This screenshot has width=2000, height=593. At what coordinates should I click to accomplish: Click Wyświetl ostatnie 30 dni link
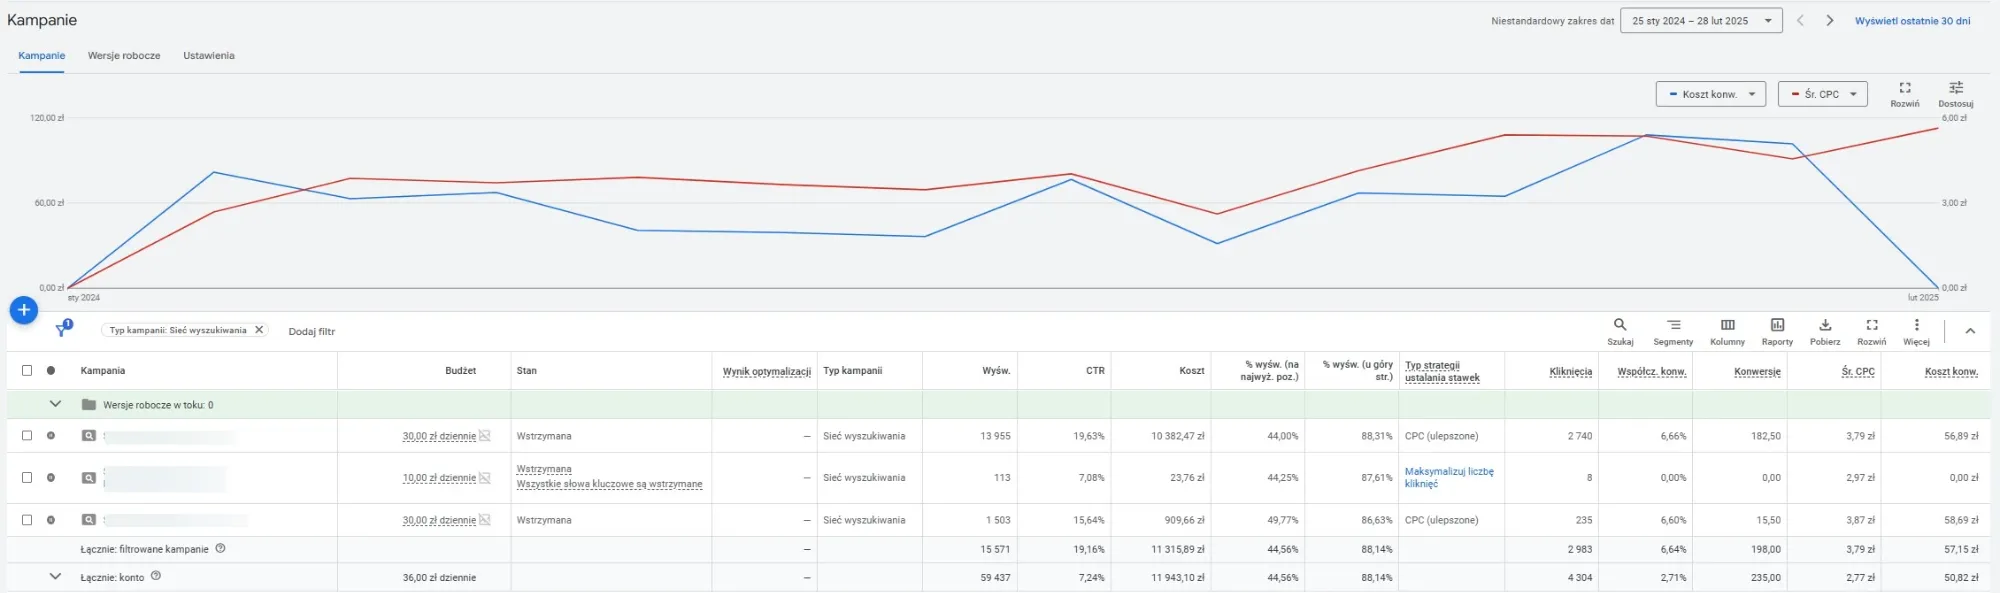1912,21
